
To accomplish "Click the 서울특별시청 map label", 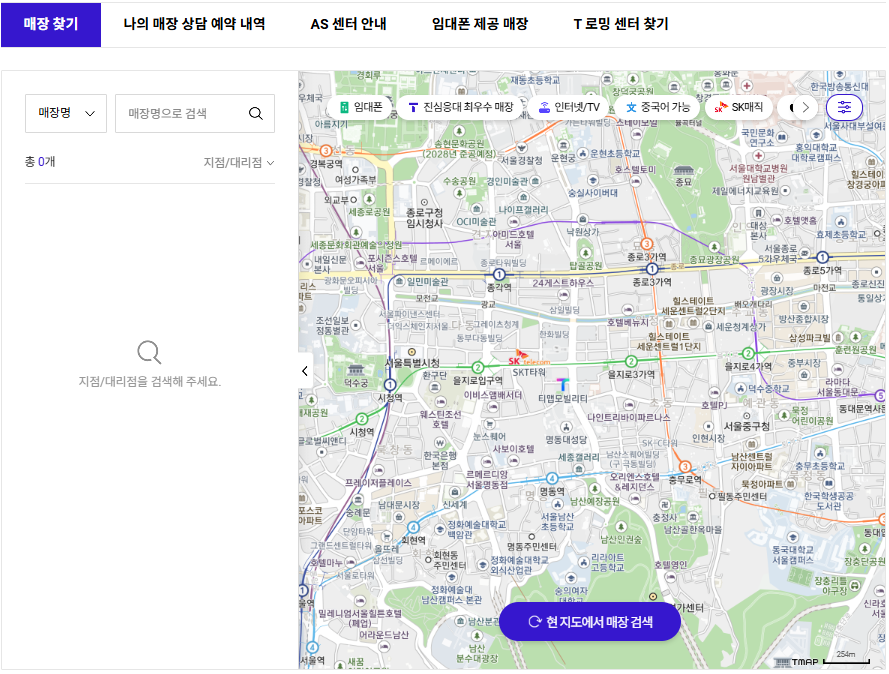I will pyautogui.click(x=412, y=363).
